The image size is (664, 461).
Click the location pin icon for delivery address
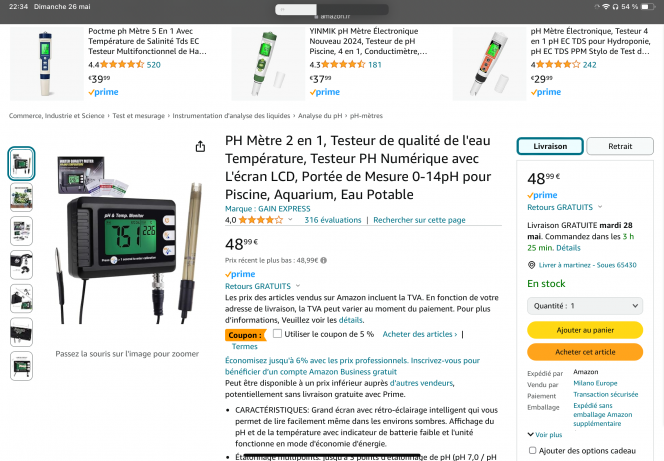tap(531, 265)
